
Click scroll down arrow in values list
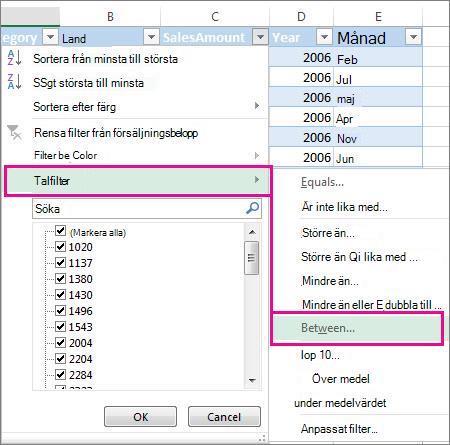(252, 380)
